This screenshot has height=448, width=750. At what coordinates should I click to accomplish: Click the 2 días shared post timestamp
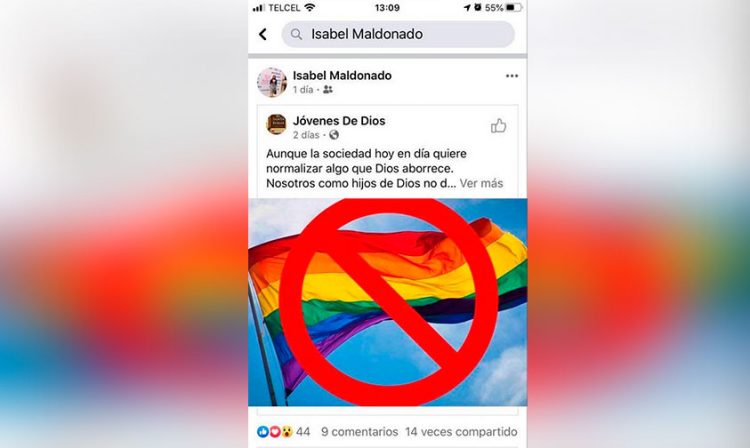306,135
